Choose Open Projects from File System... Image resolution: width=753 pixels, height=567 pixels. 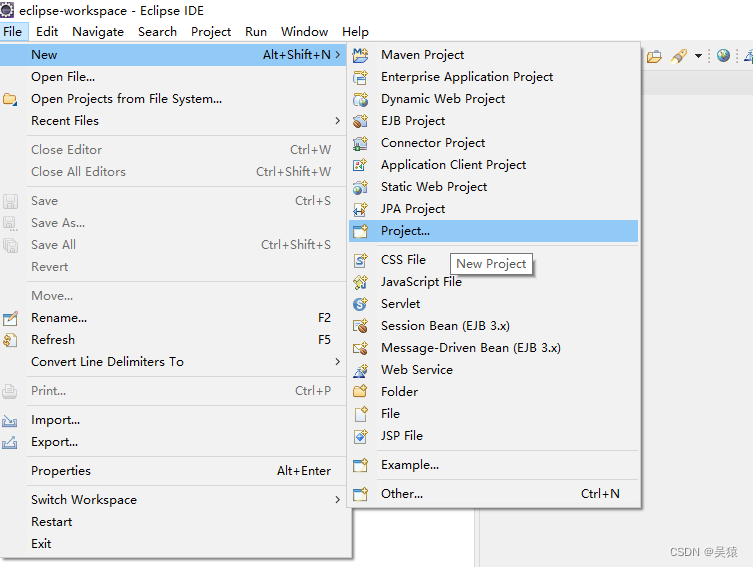tap(173, 99)
